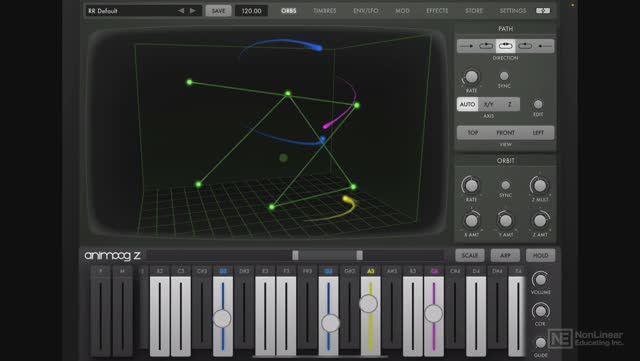Play the C#3 black key
Viewport: 640px width, 361px height.
[x=202, y=312]
